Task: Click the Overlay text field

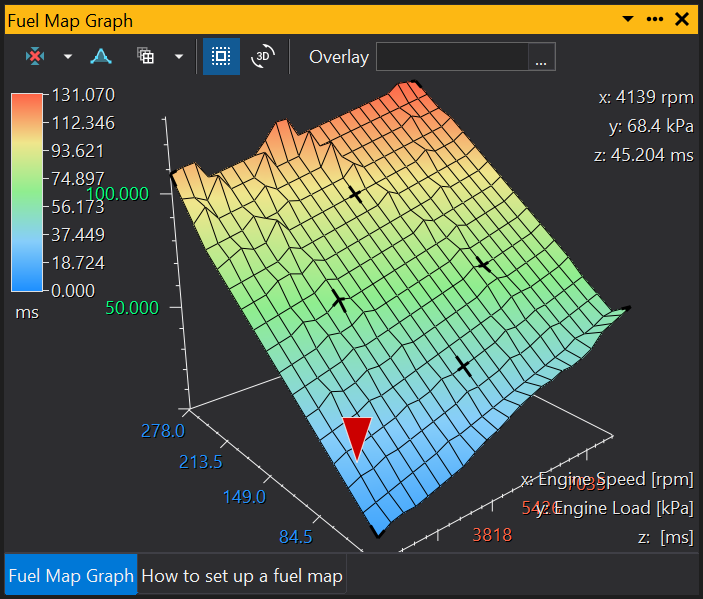Action: pos(451,57)
